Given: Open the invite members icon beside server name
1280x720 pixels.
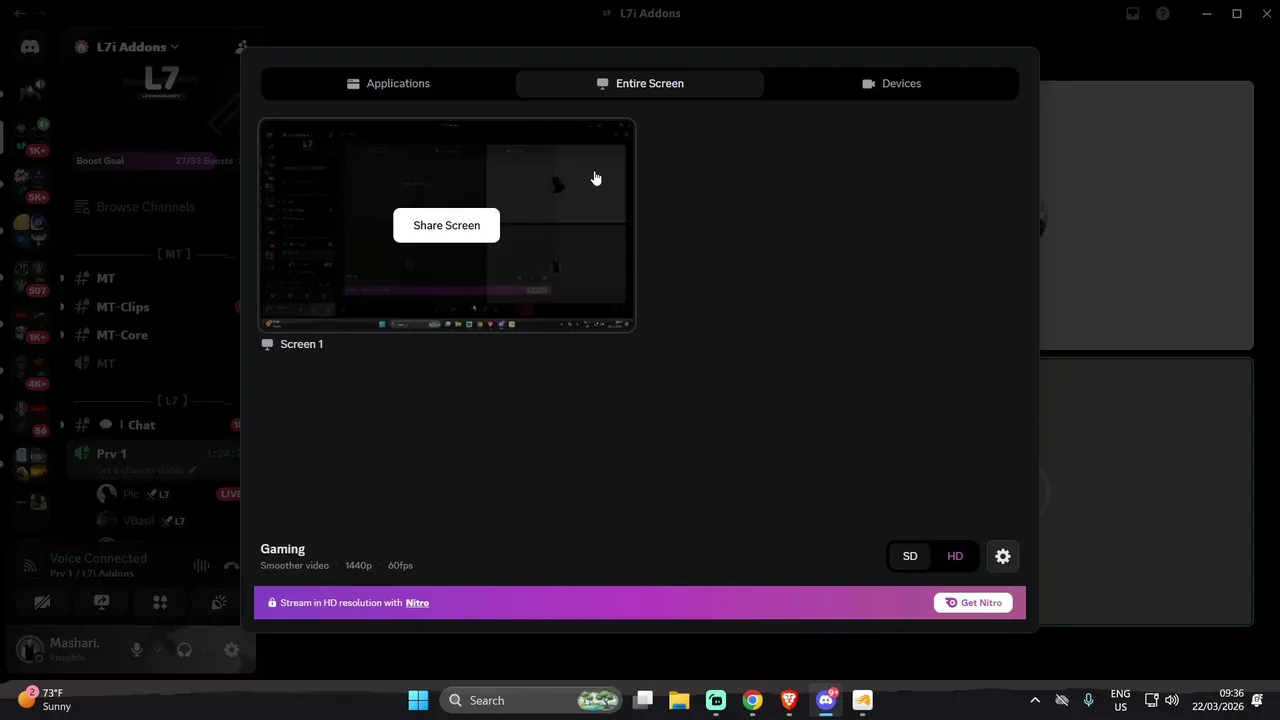Looking at the screenshot, I should pyautogui.click(x=241, y=47).
